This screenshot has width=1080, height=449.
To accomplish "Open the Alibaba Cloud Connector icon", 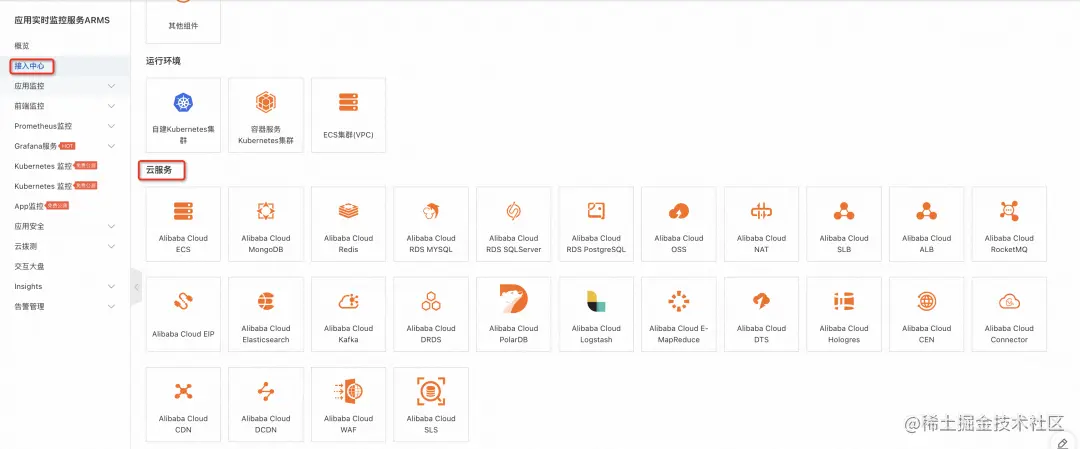I will [x=1010, y=302].
